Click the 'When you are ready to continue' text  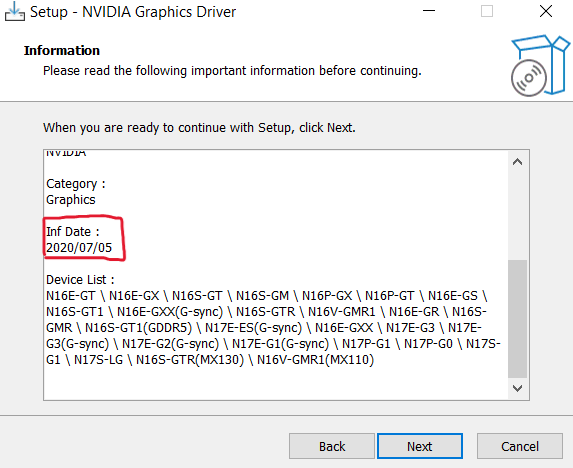pos(199,128)
